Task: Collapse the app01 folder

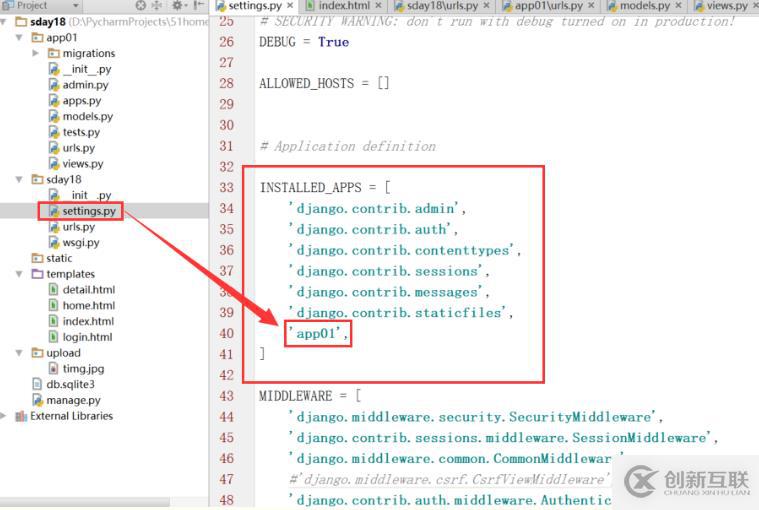Action: pos(19,37)
